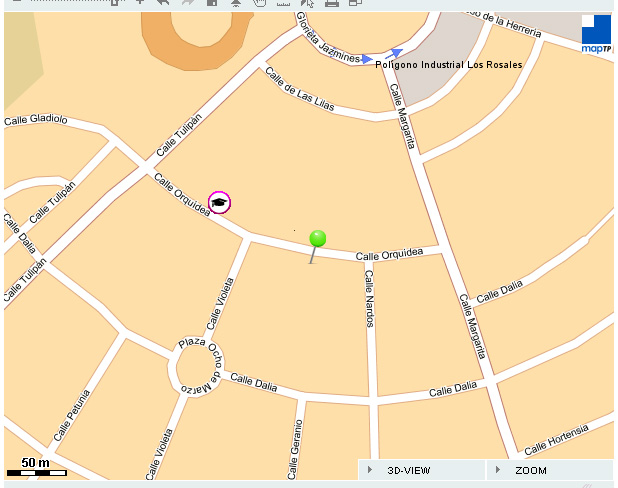The image size is (618, 488).
Task: Click the Polígono Industrial Los Rosales label
Action: click(448, 65)
